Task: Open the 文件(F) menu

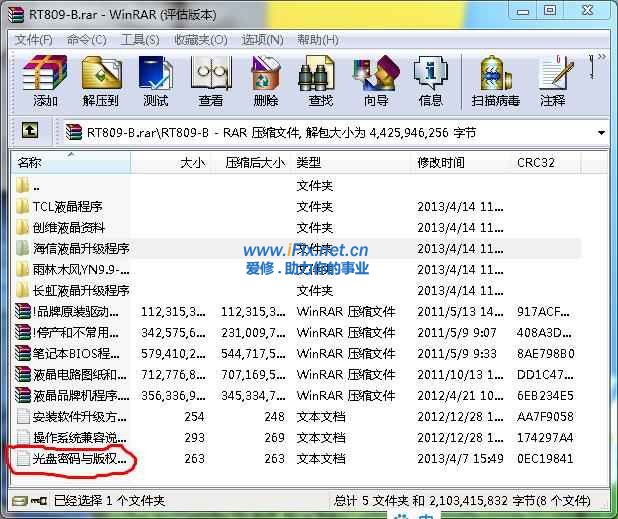Action: [34, 40]
